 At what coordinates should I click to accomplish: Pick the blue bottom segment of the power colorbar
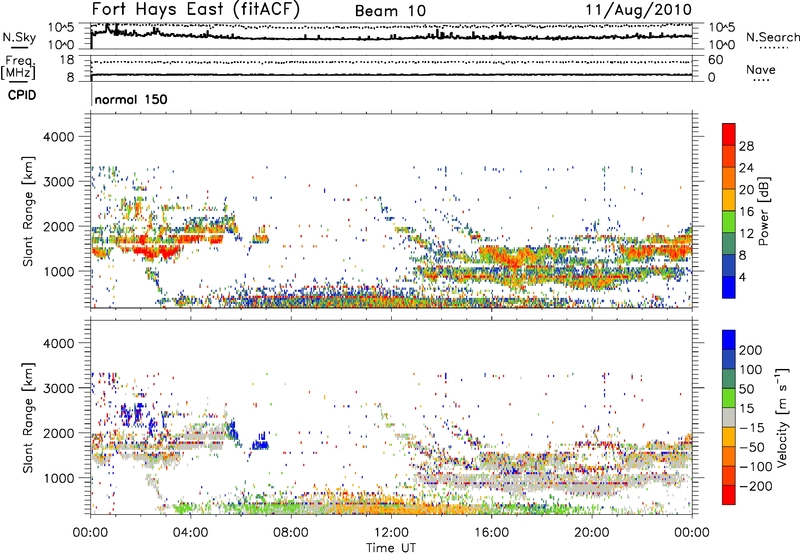729,287
